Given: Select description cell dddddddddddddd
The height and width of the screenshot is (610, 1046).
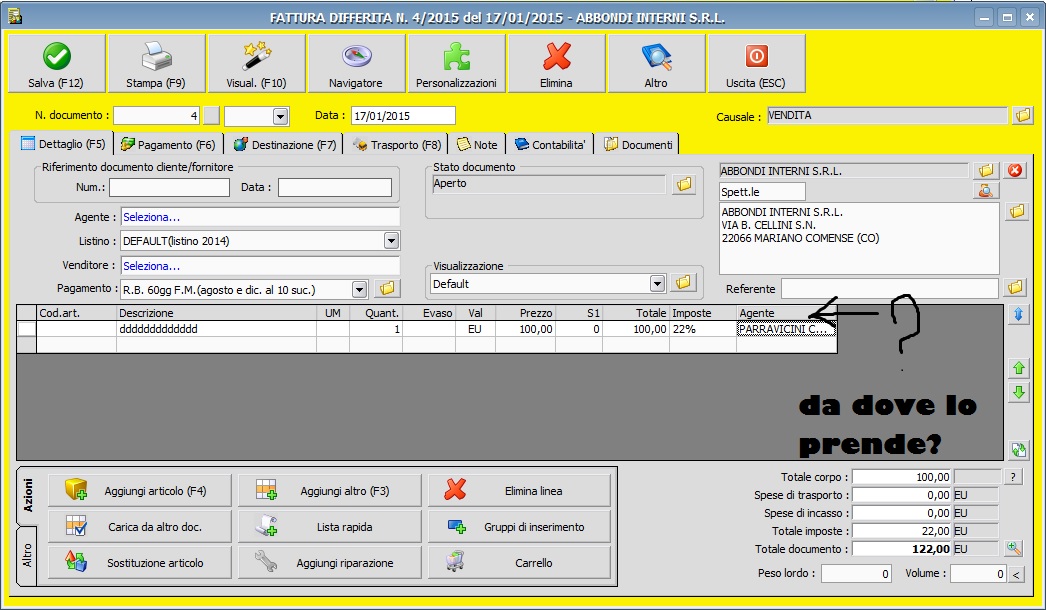Looking at the screenshot, I should pos(216,329).
